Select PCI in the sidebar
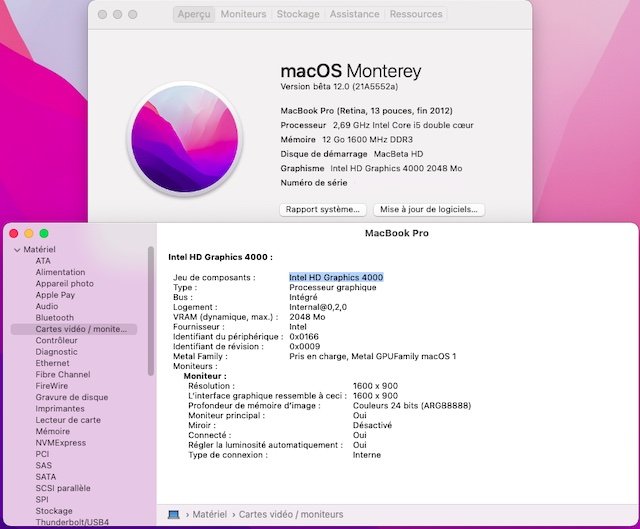The width and height of the screenshot is (640, 529). 42,454
